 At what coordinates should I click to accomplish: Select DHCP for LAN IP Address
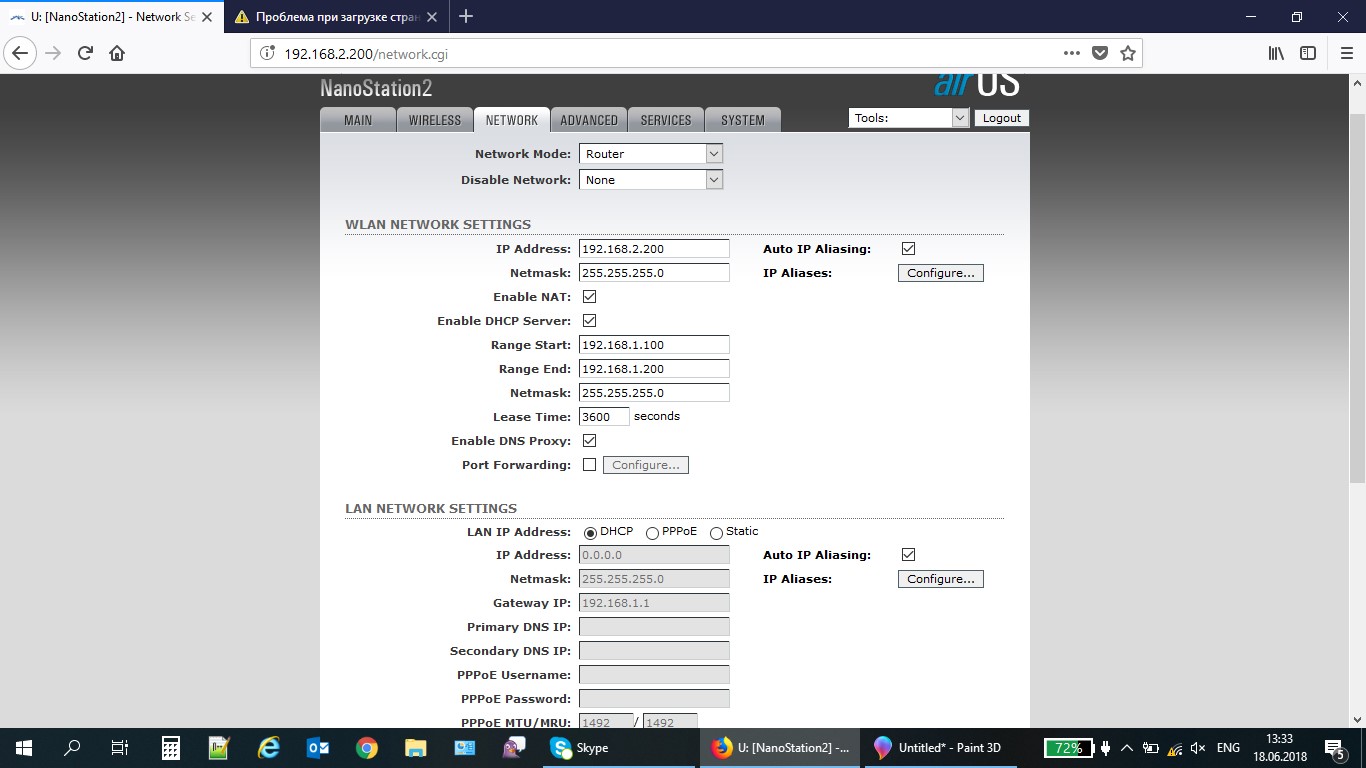pyautogui.click(x=590, y=533)
